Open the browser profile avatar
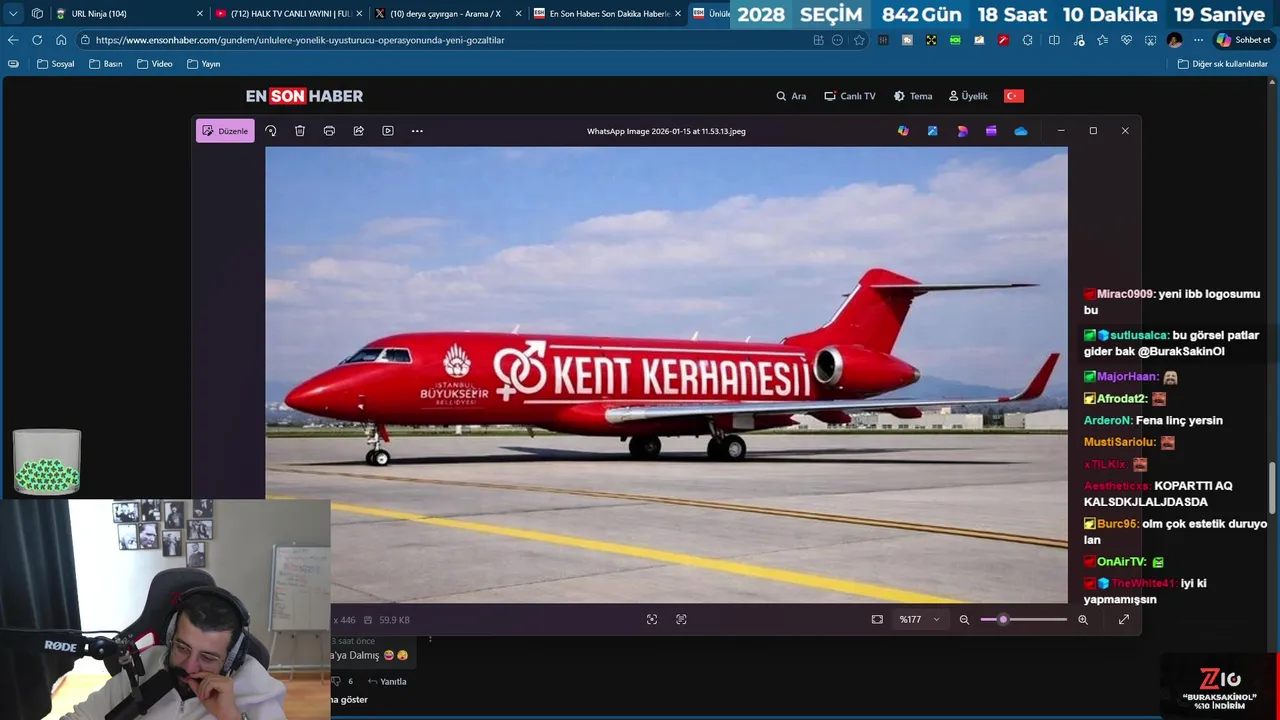1280x720 pixels. tap(1175, 40)
